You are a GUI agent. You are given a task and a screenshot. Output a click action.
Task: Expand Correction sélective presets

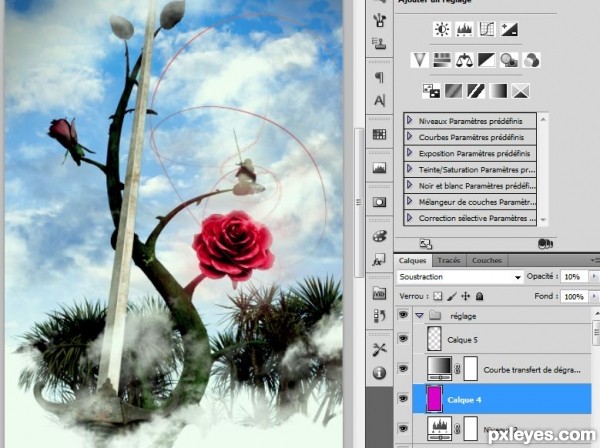coord(409,217)
